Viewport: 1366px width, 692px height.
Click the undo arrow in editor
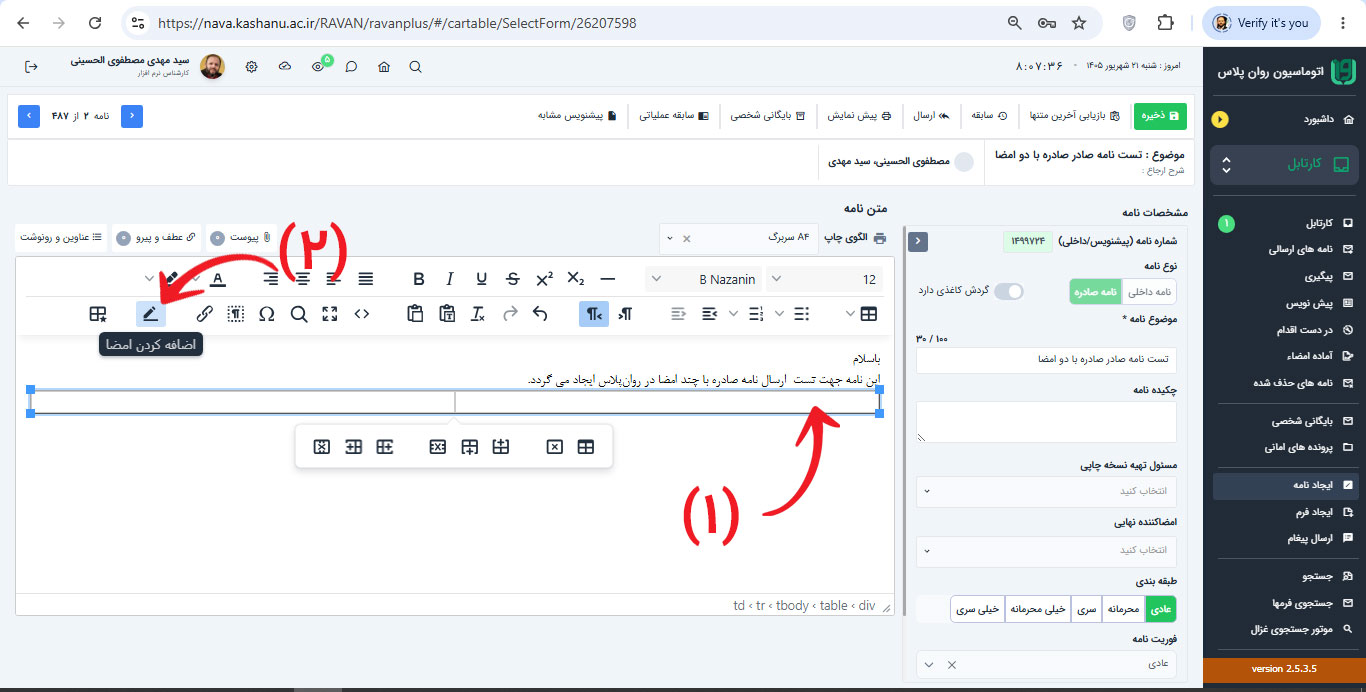pos(540,314)
